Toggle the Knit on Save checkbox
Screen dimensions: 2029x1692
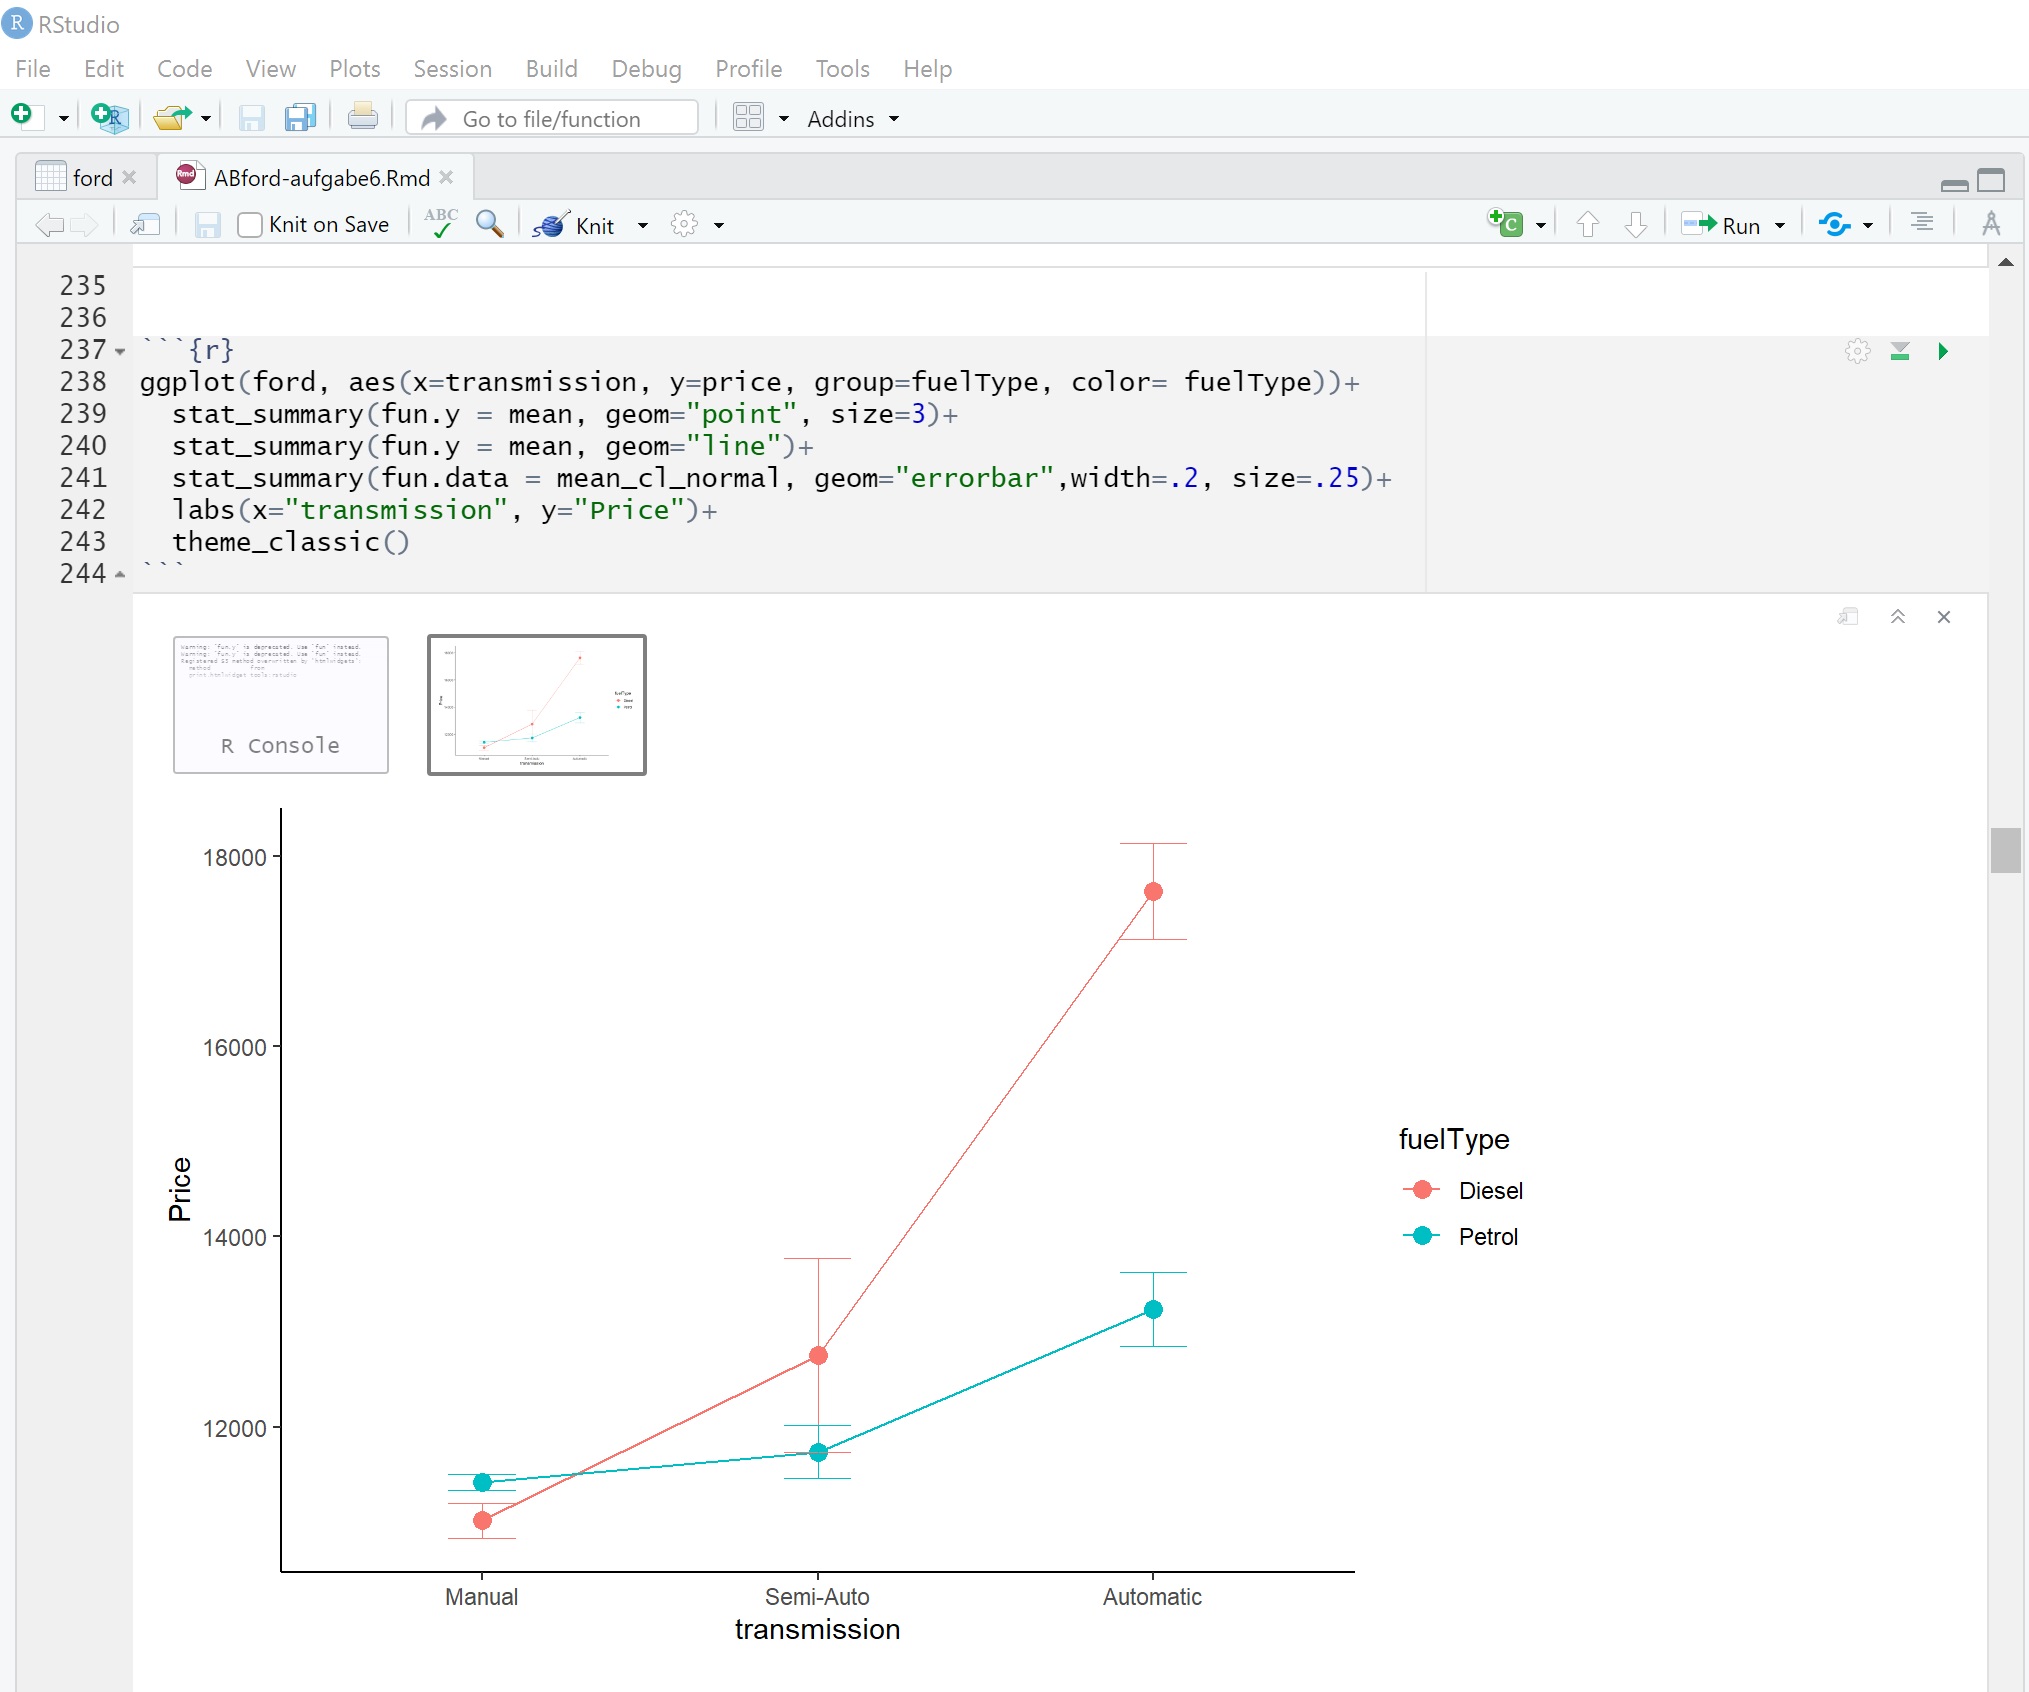(250, 225)
